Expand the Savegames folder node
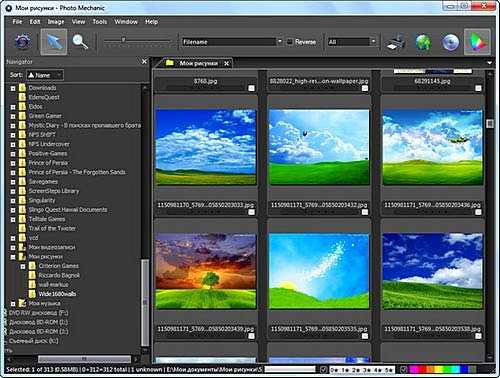500x378 pixels. coord(13,182)
